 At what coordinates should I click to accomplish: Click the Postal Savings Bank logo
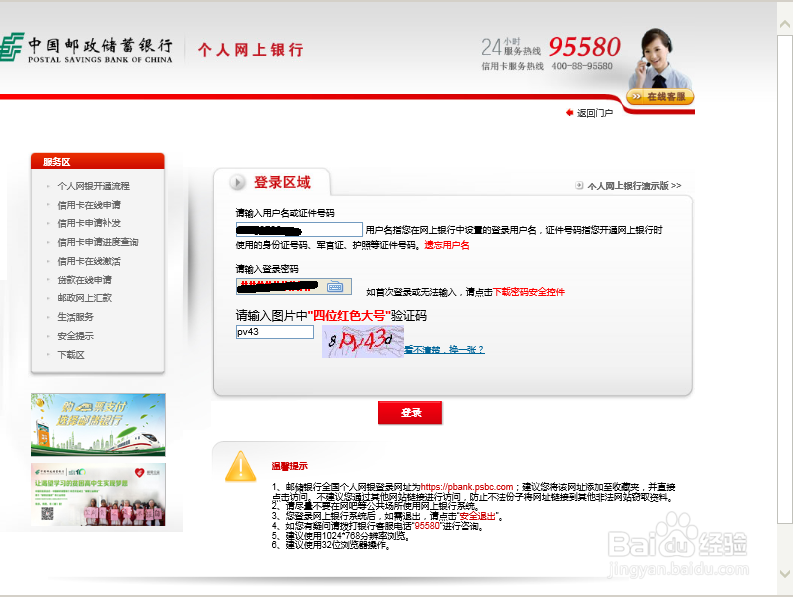pos(86,48)
